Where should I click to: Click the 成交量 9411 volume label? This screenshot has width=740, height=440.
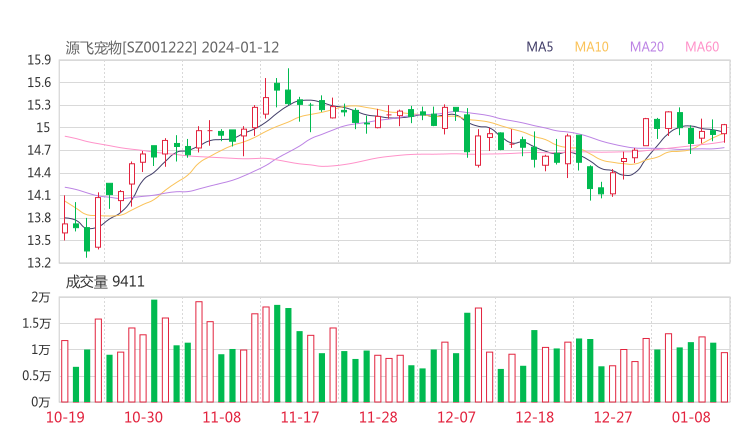pyautogui.click(x=105, y=282)
